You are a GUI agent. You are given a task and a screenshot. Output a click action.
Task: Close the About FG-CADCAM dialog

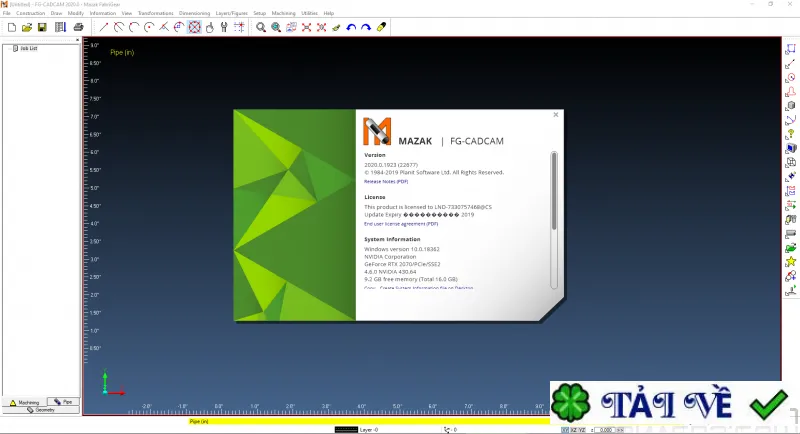[556, 115]
